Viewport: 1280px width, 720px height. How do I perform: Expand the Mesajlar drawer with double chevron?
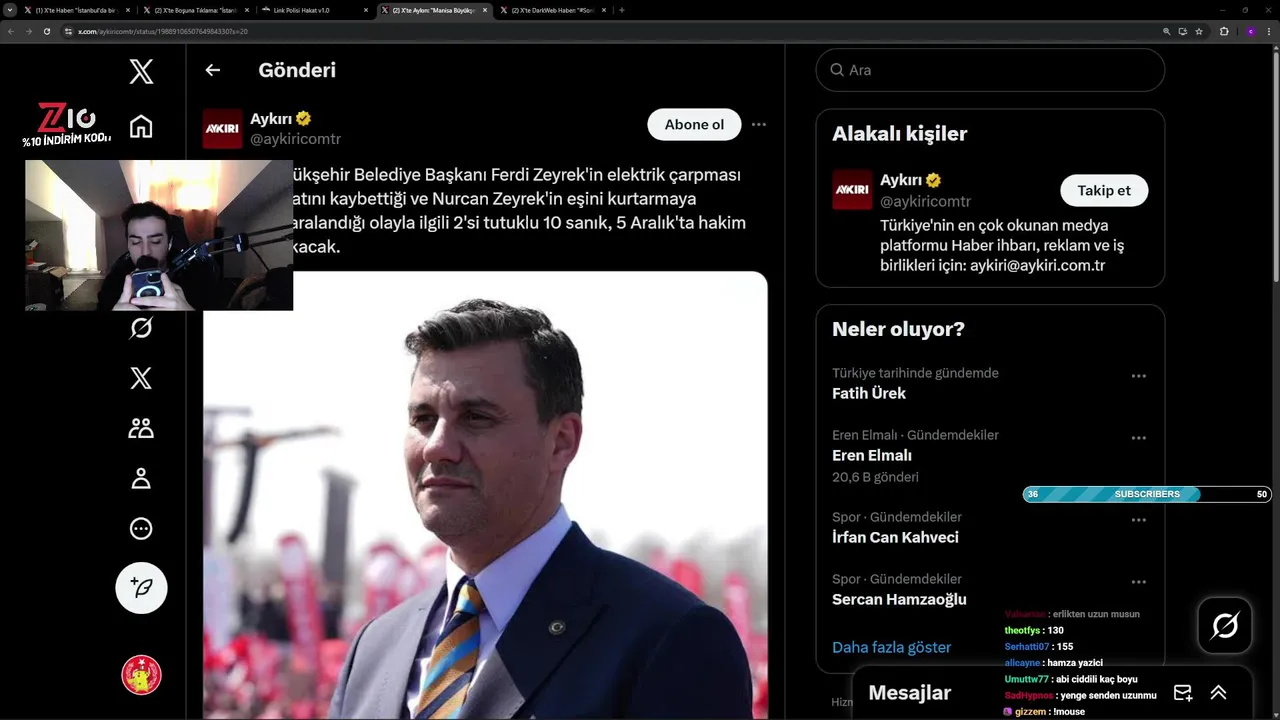pyautogui.click(x=1218, y=692)
